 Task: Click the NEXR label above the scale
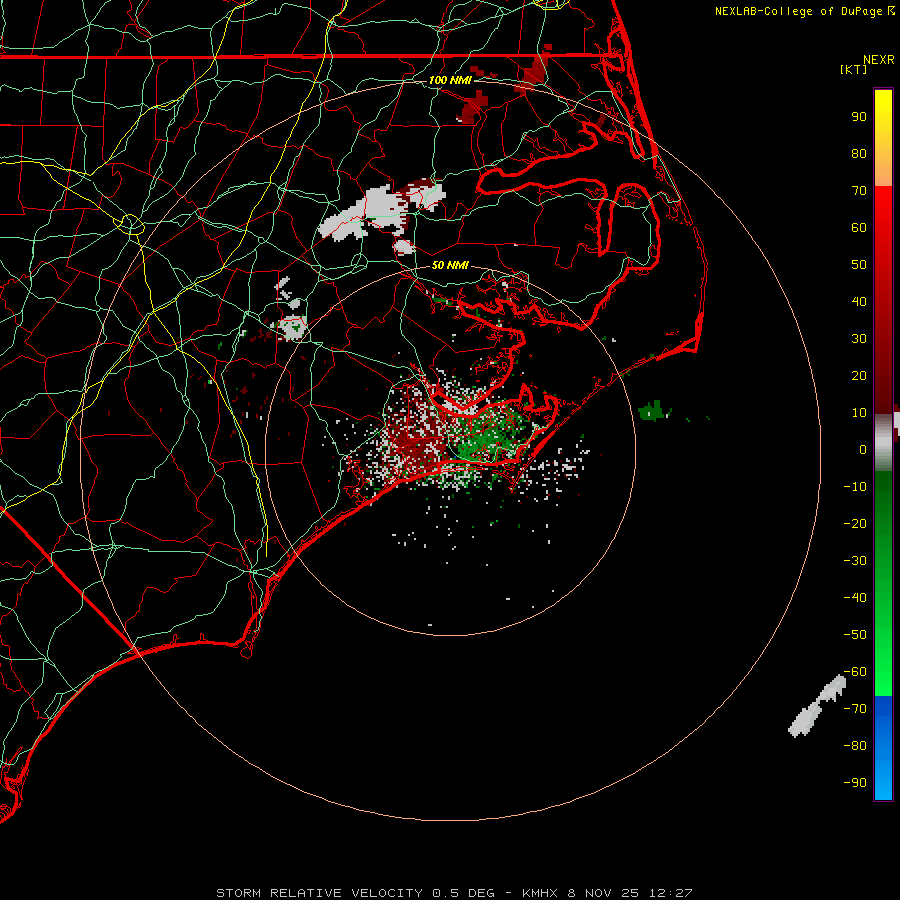click(x=879, y=60)
